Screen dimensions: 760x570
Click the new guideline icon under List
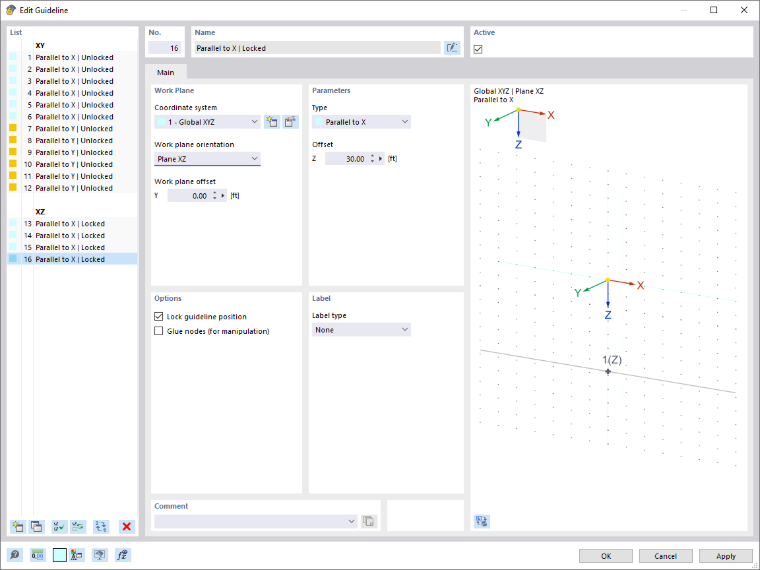(18, 526)
